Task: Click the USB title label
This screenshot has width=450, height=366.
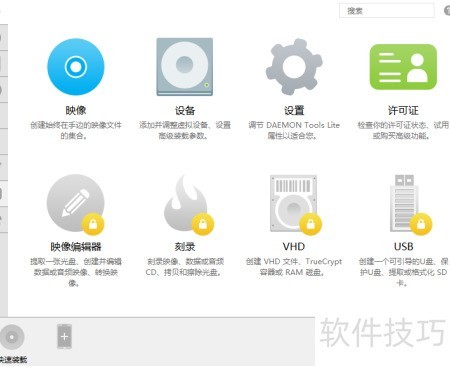Action: pyautogui.click(x=403, y=247)
